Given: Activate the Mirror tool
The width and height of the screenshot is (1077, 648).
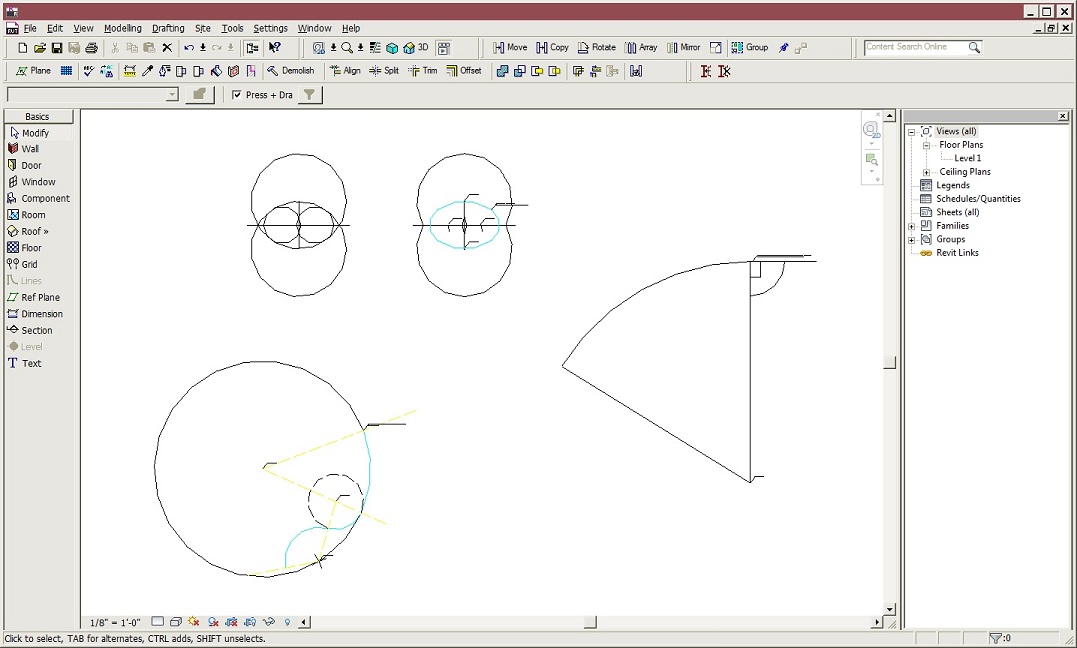Looking at the screenshot, I should tap(683, 47).
